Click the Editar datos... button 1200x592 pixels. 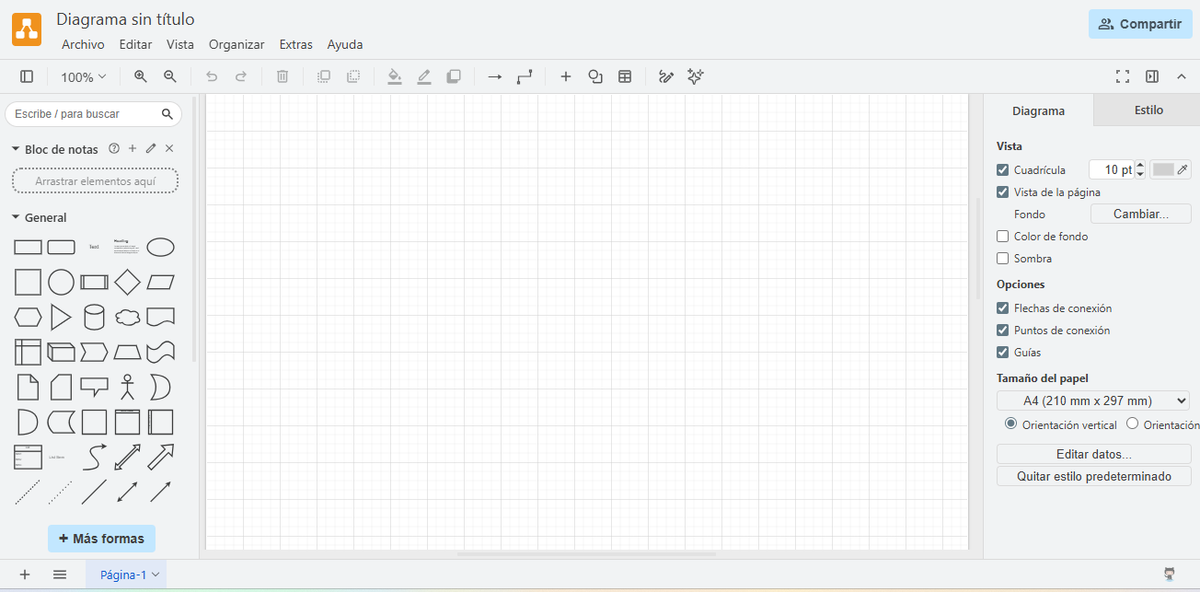coord(1094,454)
